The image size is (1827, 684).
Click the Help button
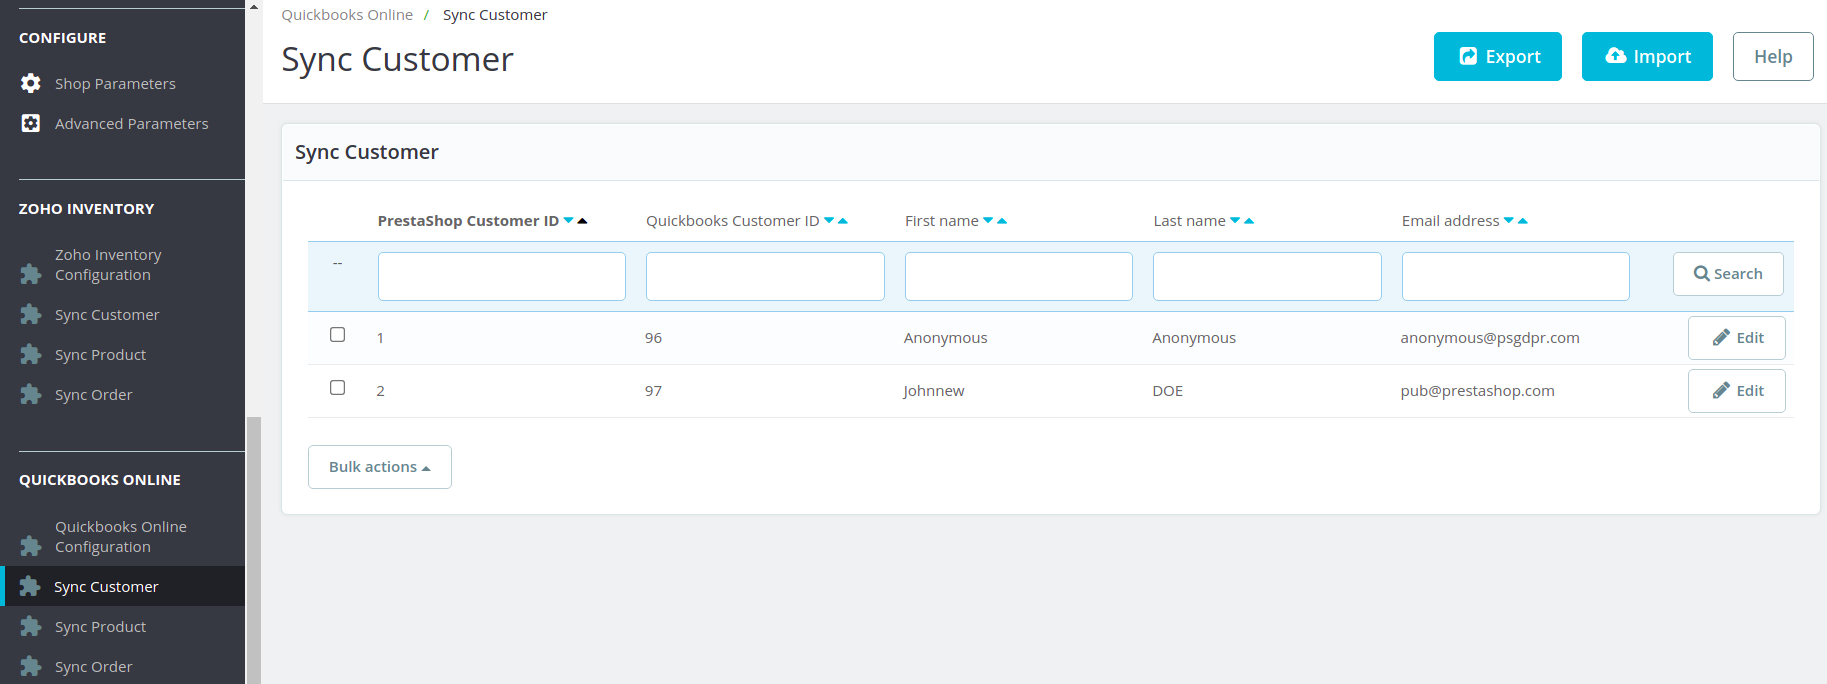pos(1773,57)
